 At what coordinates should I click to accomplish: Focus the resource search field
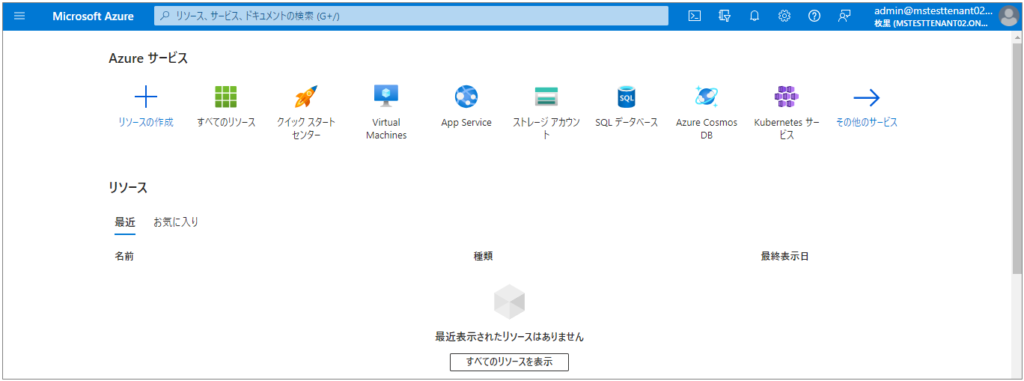[x=411, y=16]
